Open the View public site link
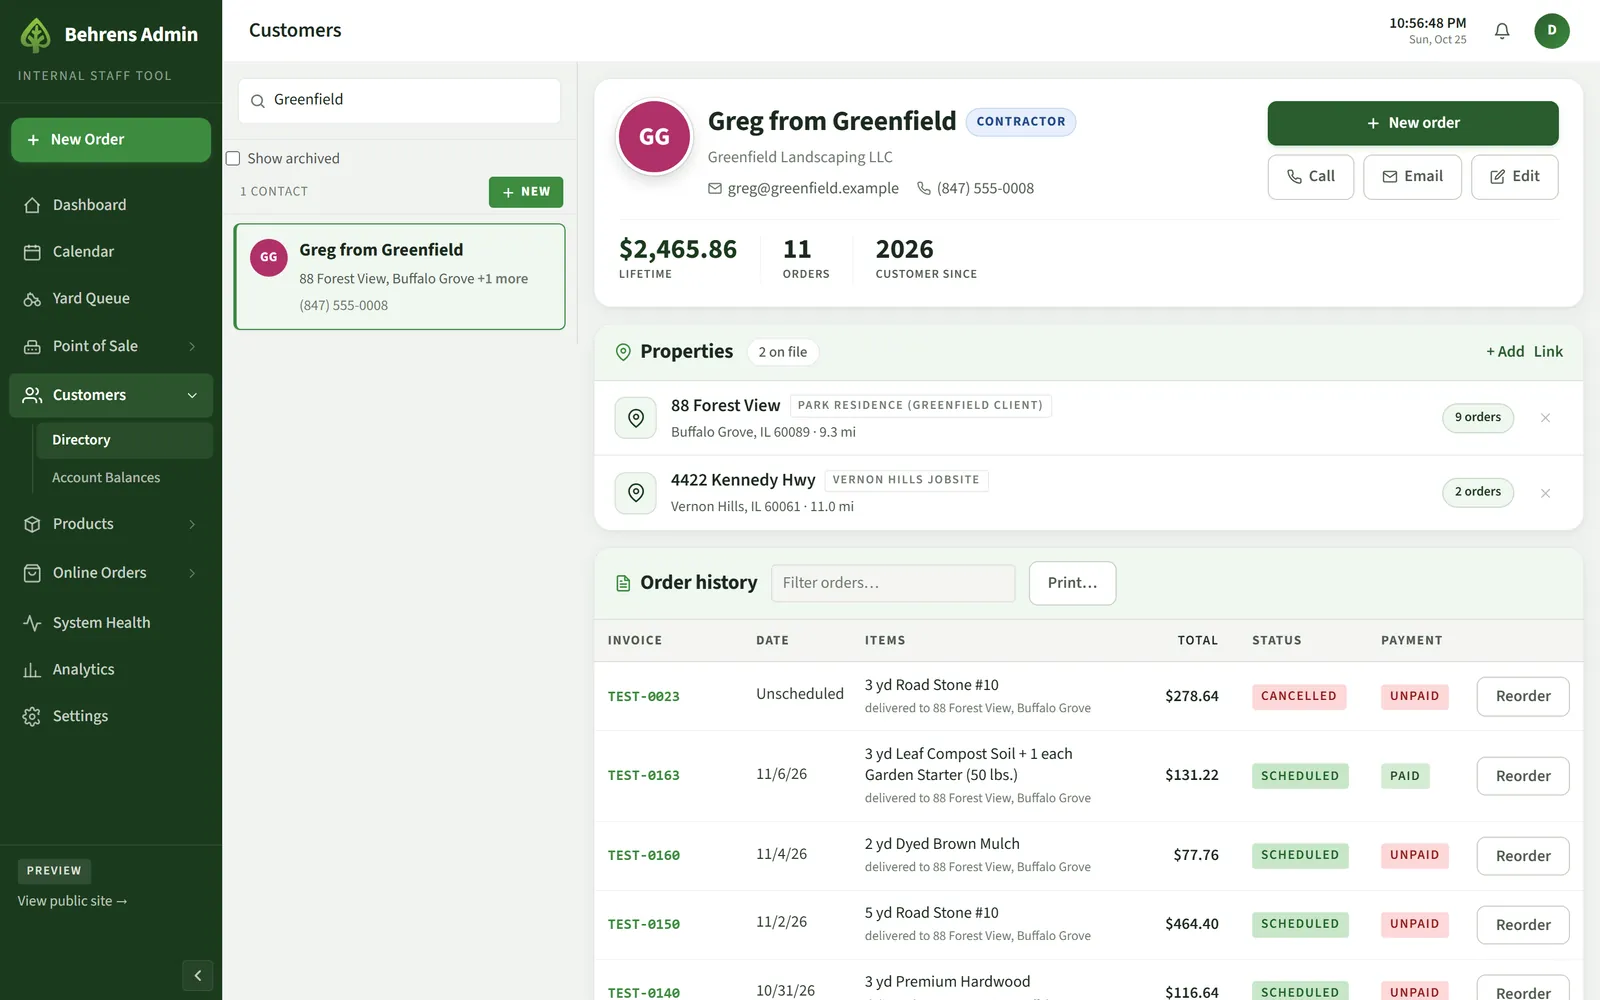The width and height of the screenshot is (1600, 1000). coord(72,901)
